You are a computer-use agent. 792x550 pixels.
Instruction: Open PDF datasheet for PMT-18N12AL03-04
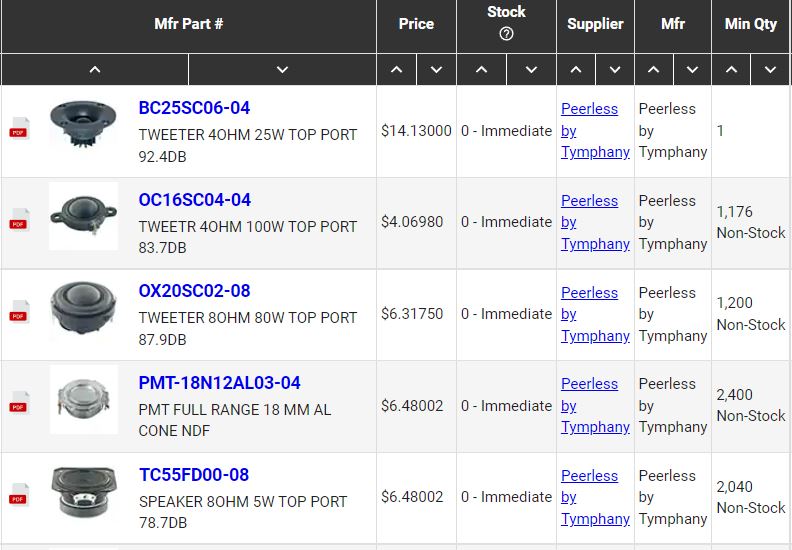click(19, 403)
